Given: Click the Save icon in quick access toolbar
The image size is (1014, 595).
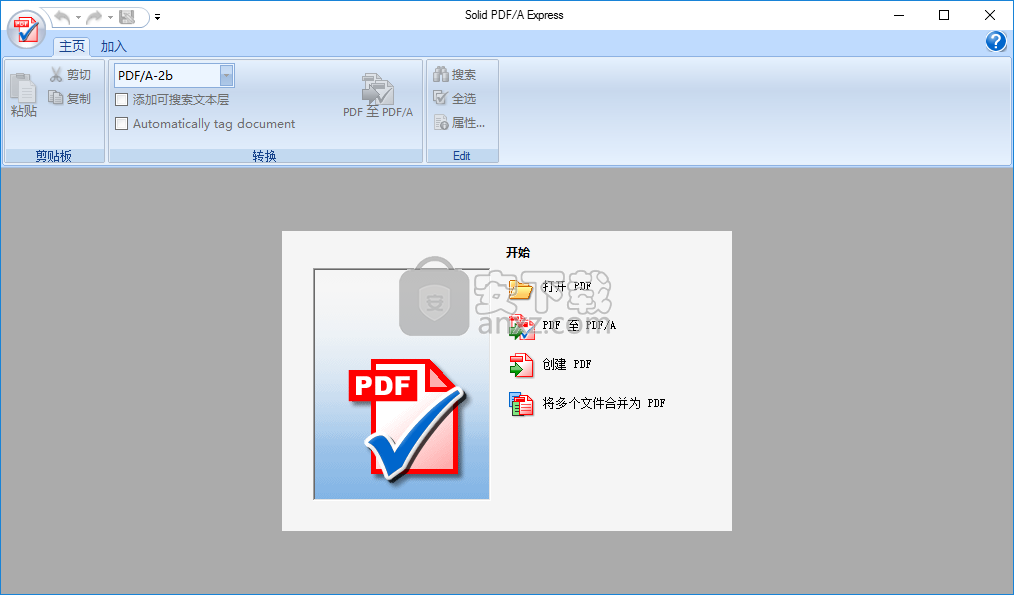Looking at the screenshot, I should click(127, 17).
